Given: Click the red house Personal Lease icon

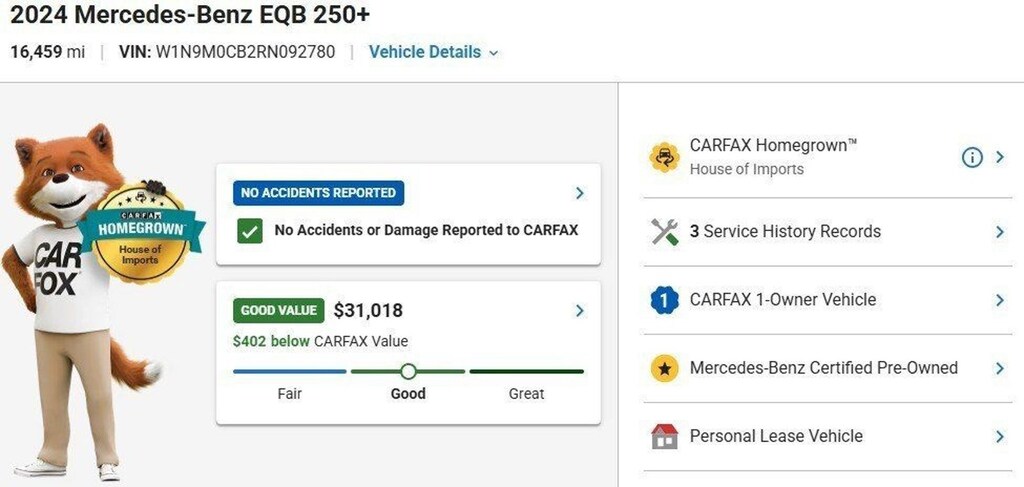Looking at the screenshot, I should tap(664, 436).
